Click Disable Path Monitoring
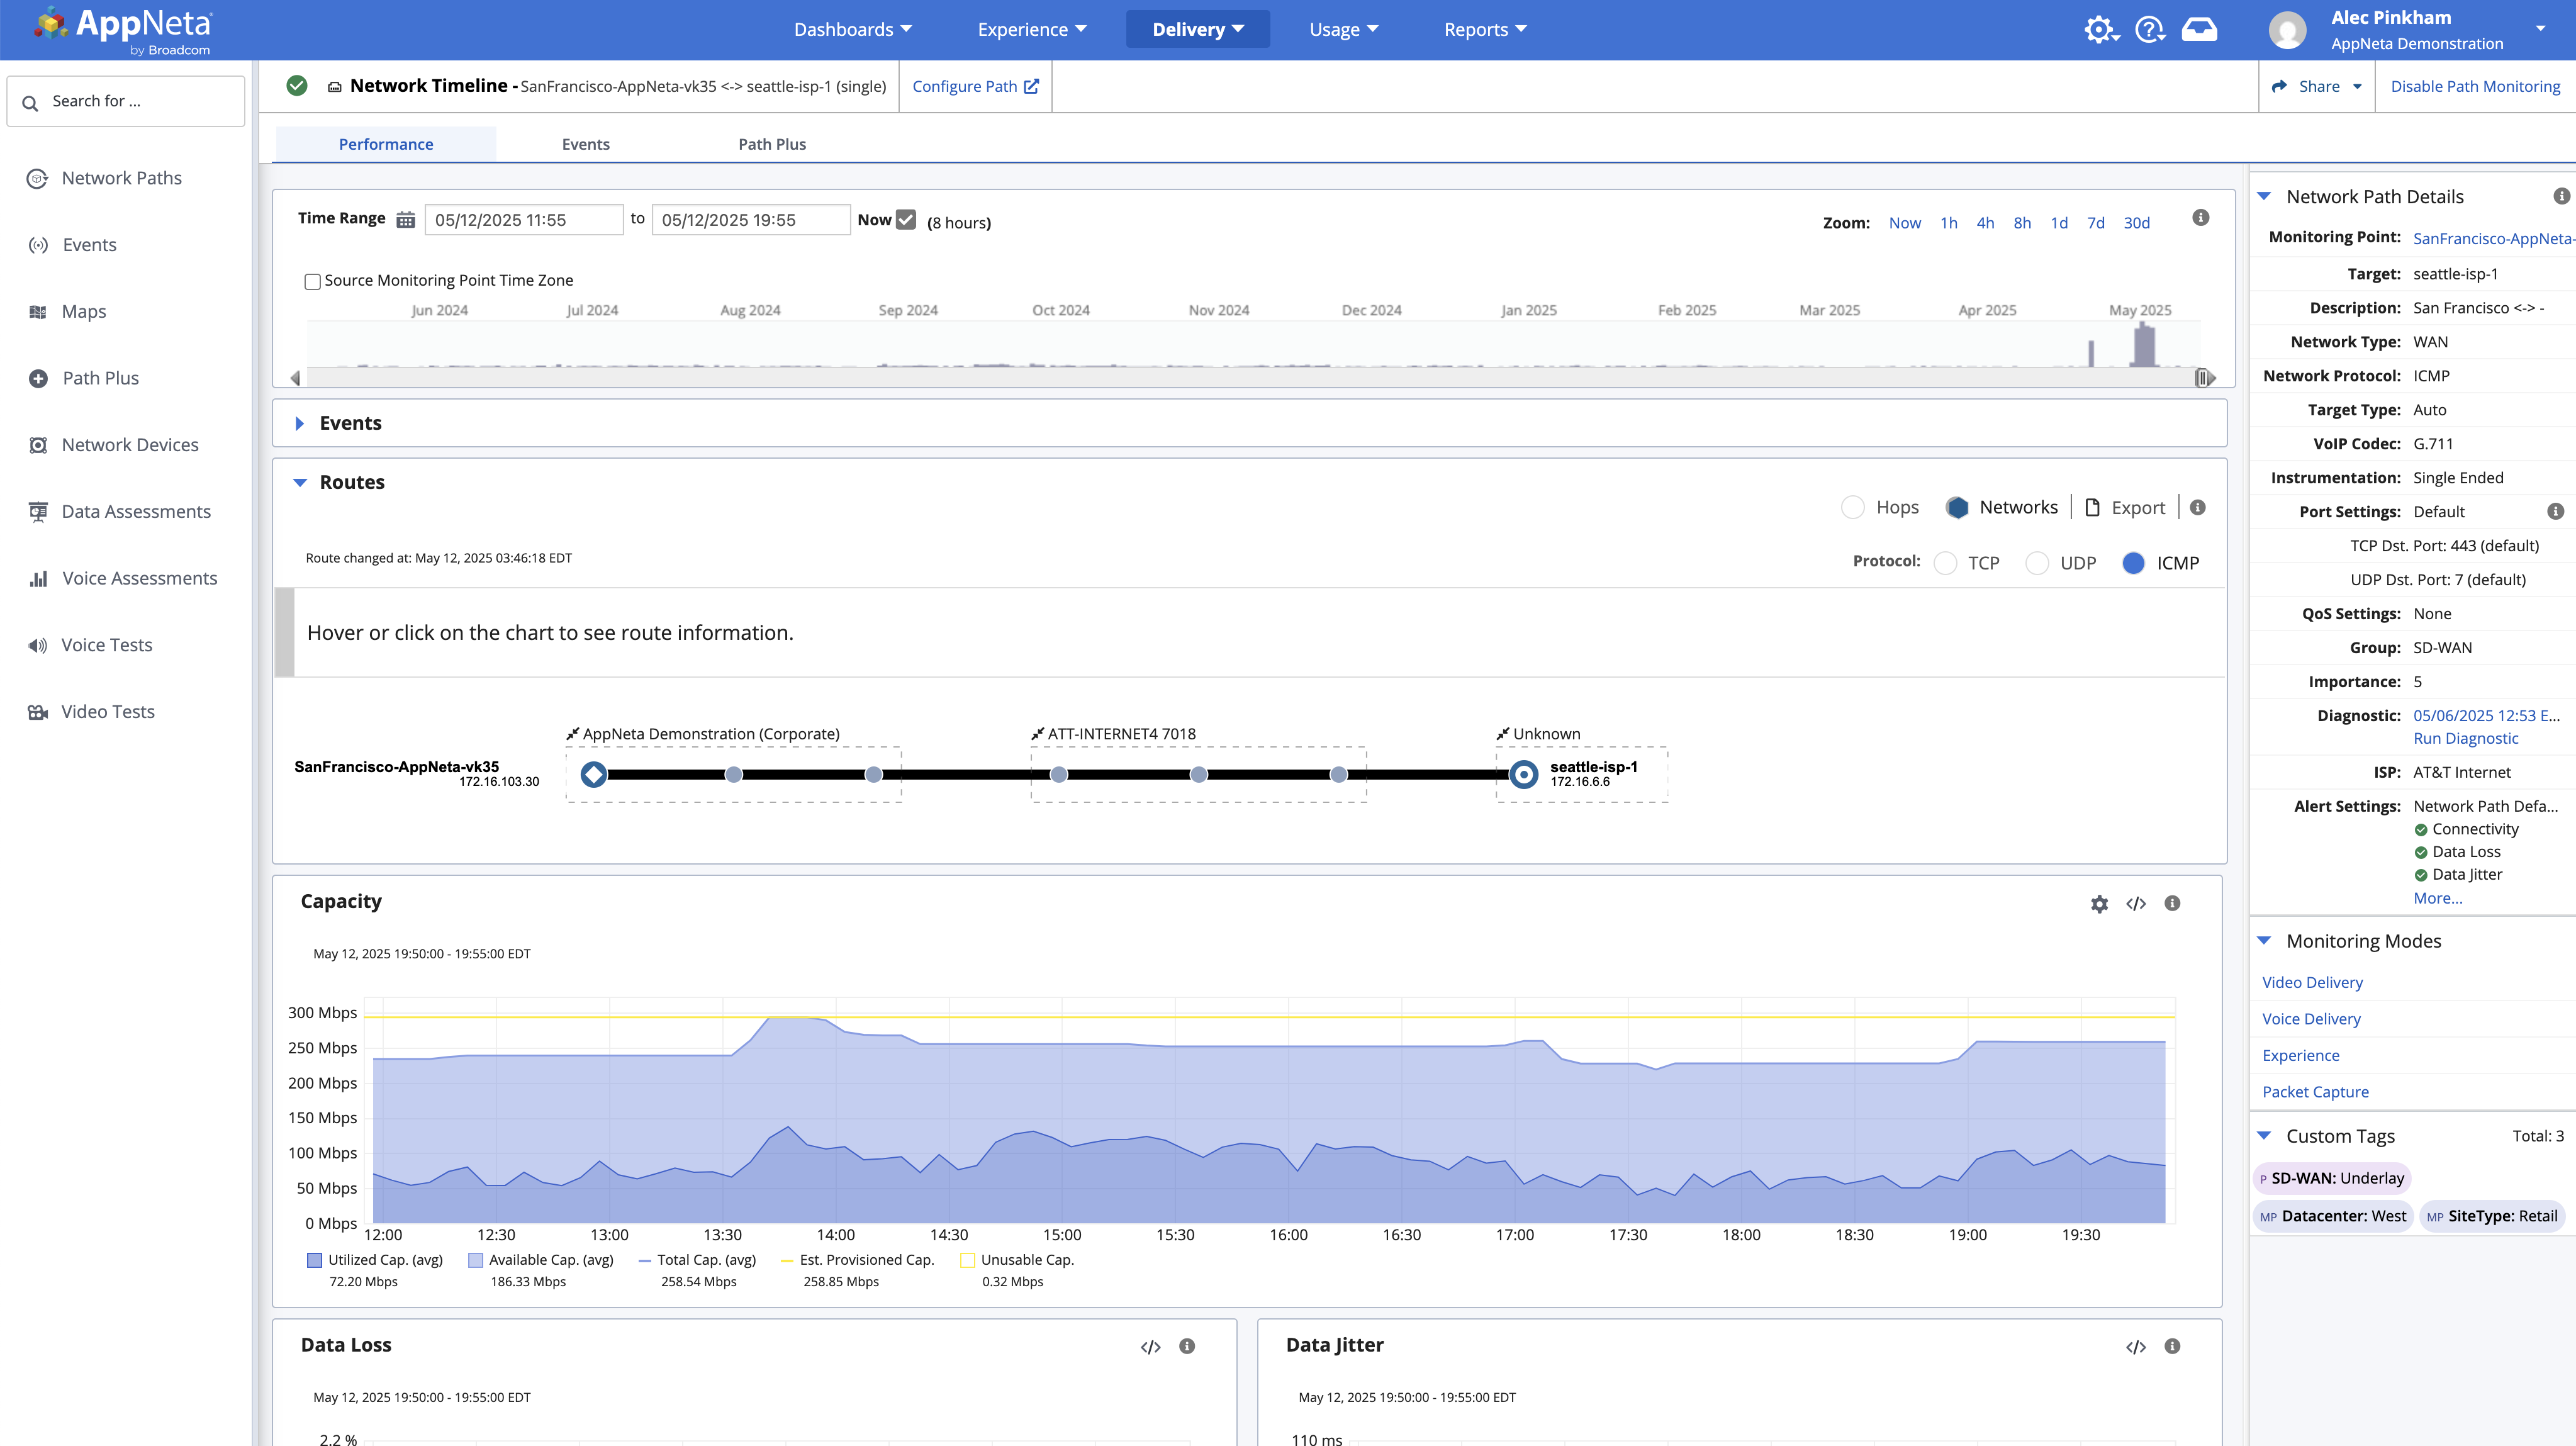Image resolution: width=2576 pixels, height=1446 pixels. click(x=2475, y=87)
